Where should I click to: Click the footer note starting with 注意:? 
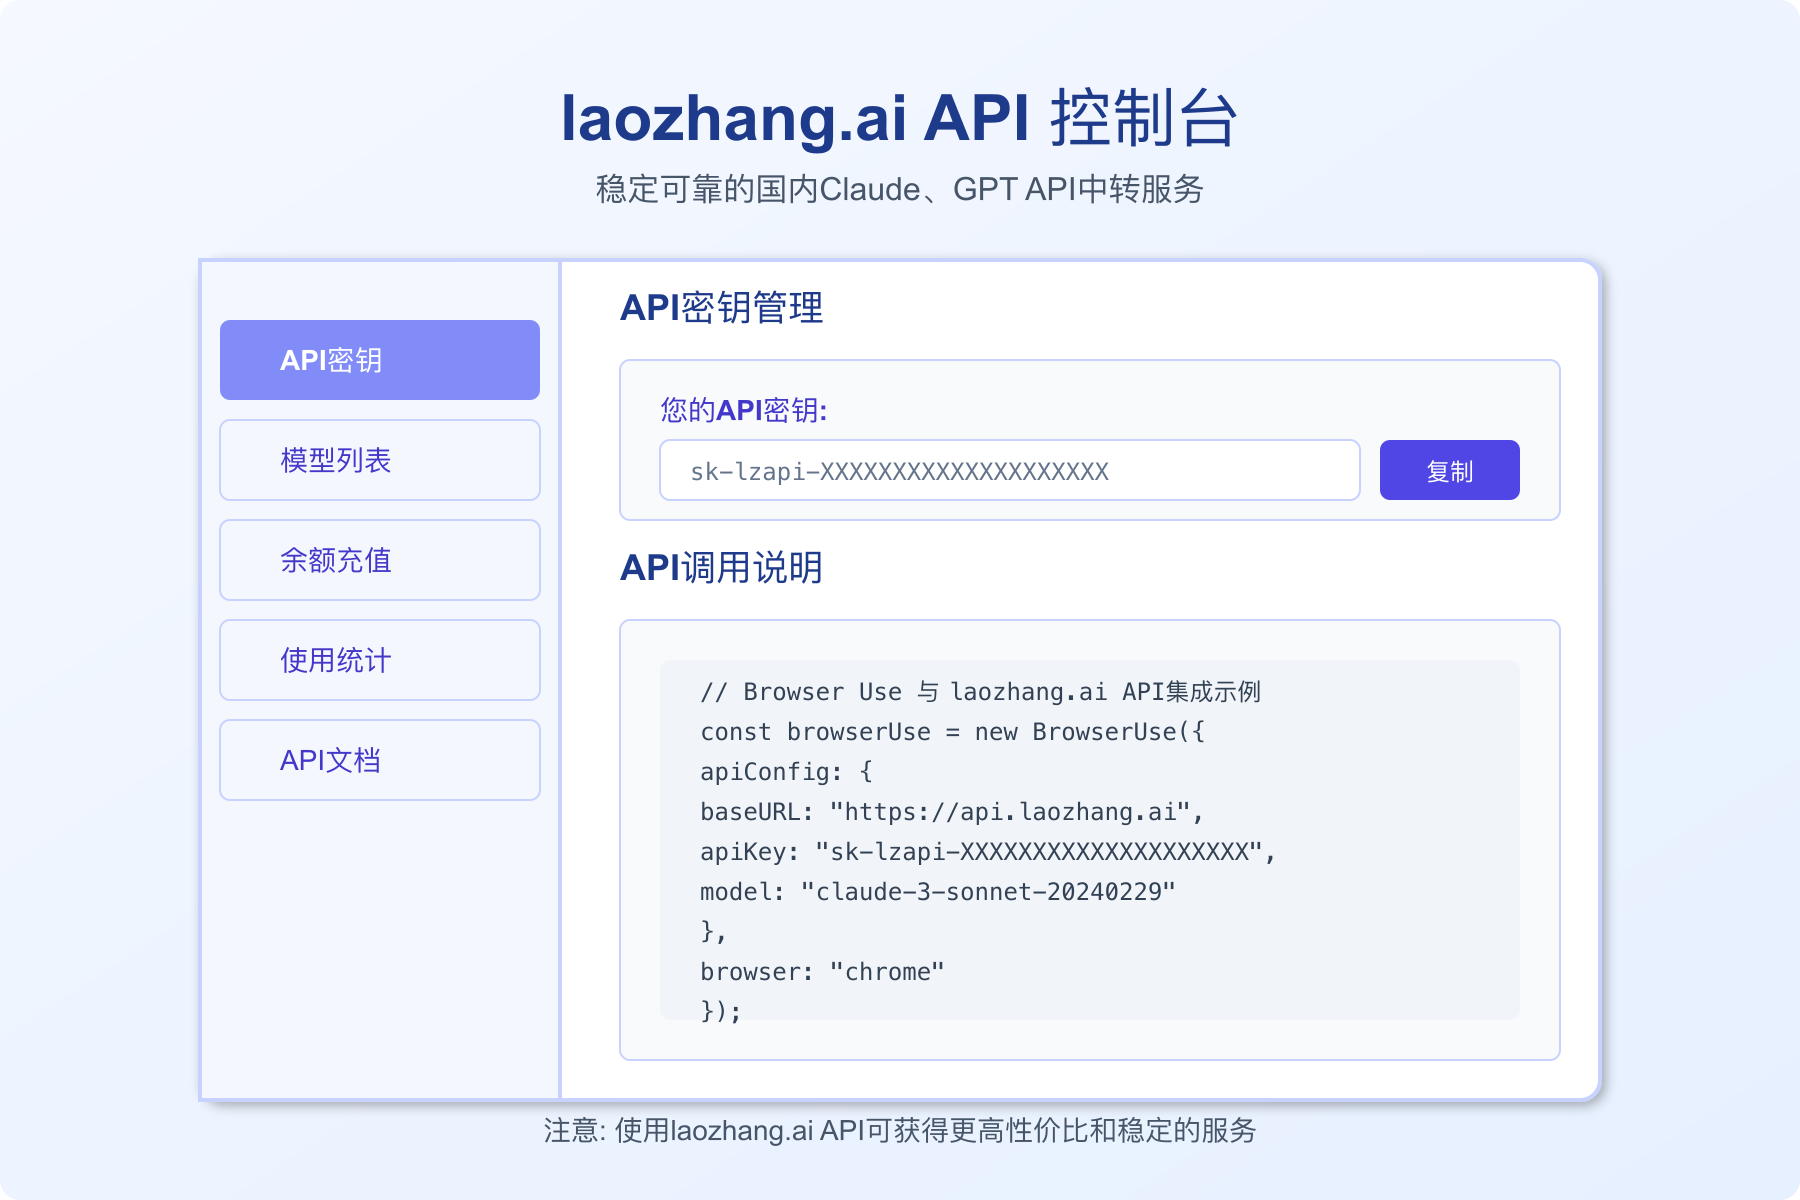900,1131
